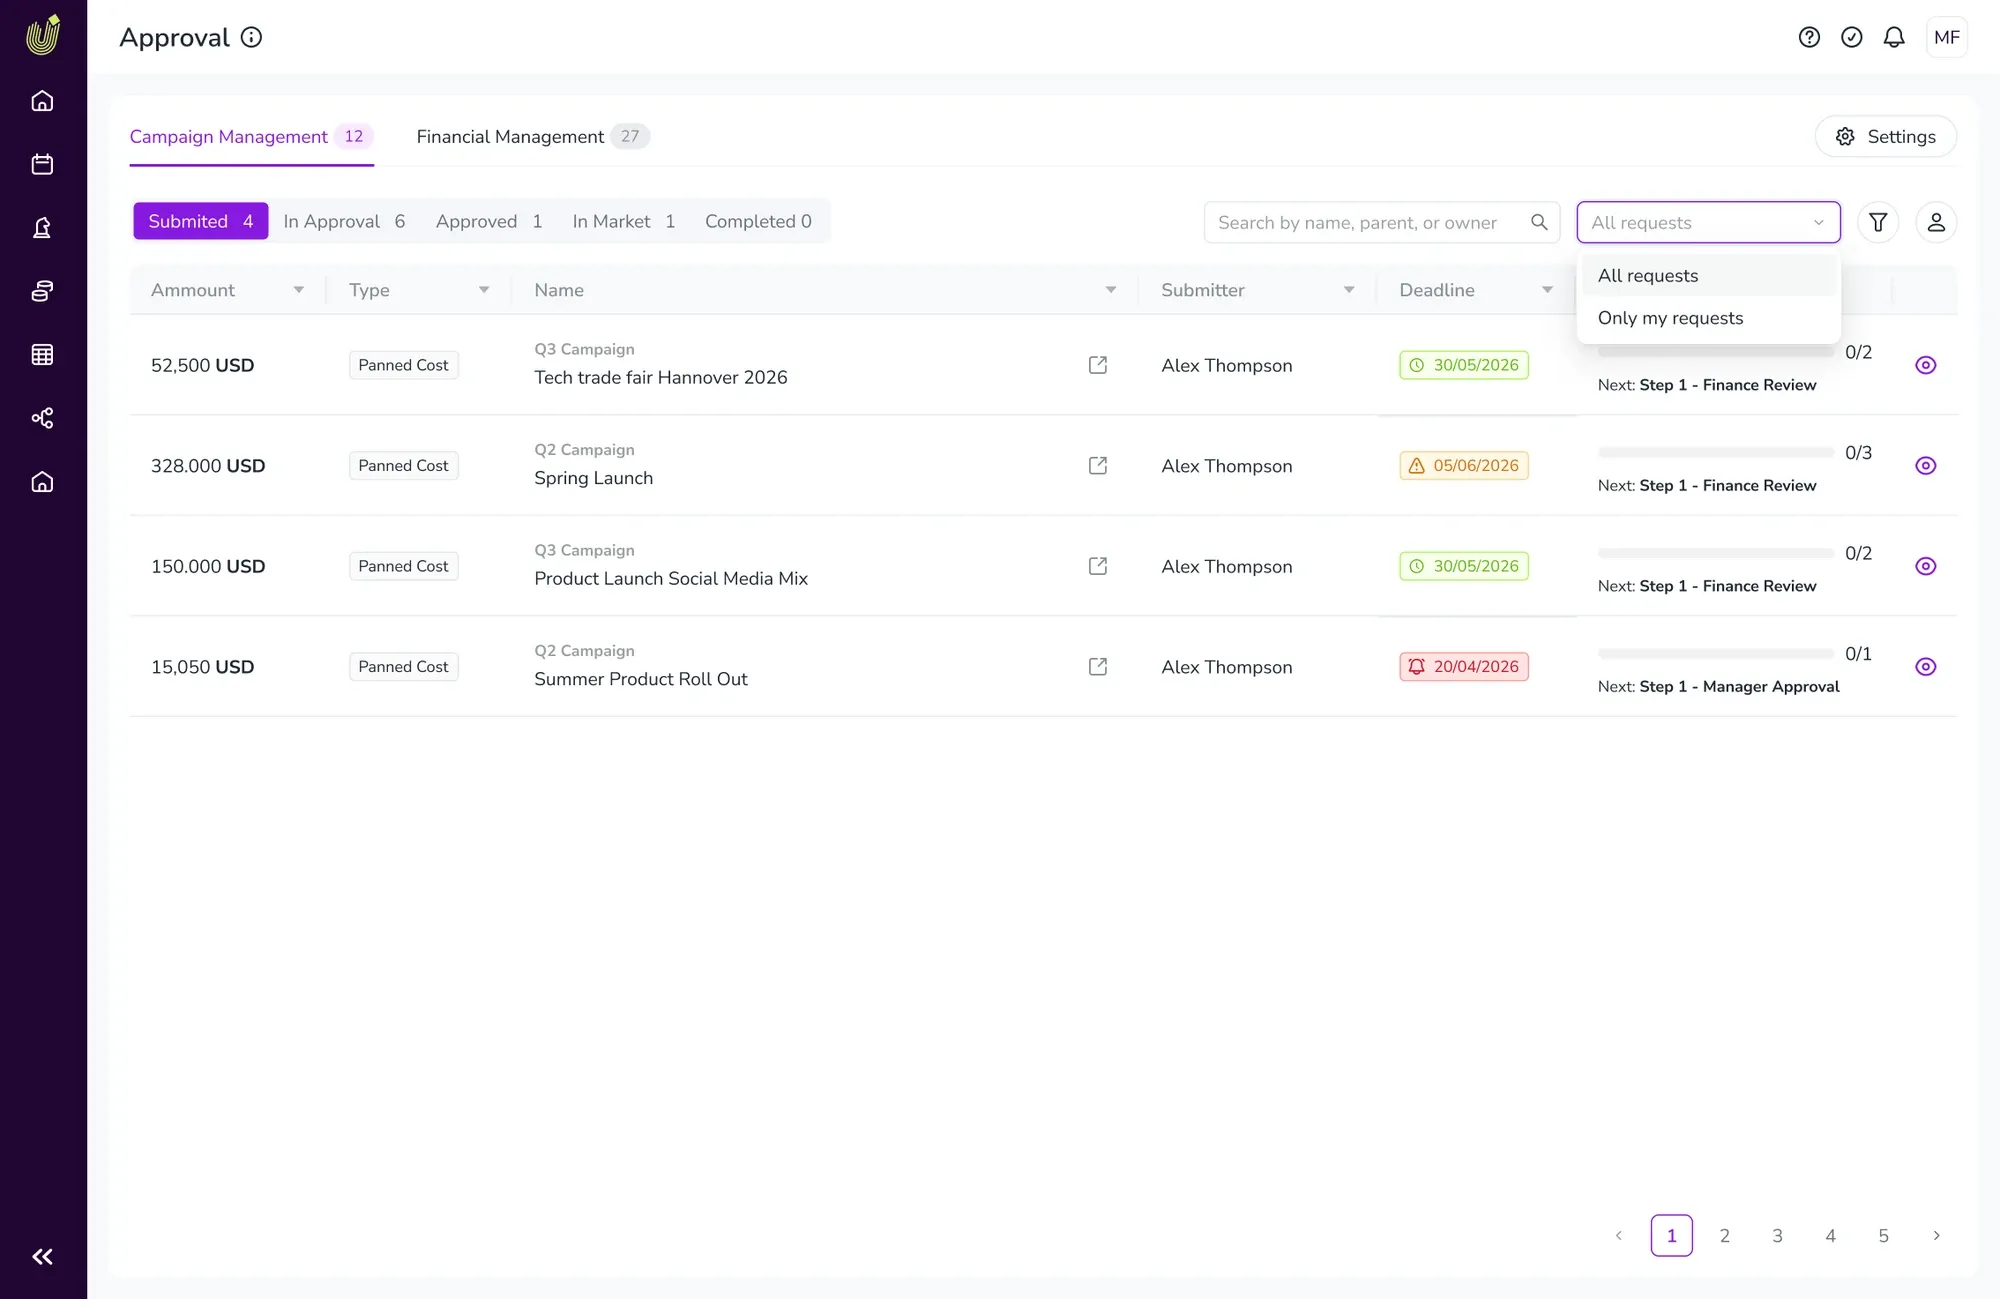Open the All requests combo box
Image resolution: width=2000 pixels, height=1299 pixels.
[1709, 222]
